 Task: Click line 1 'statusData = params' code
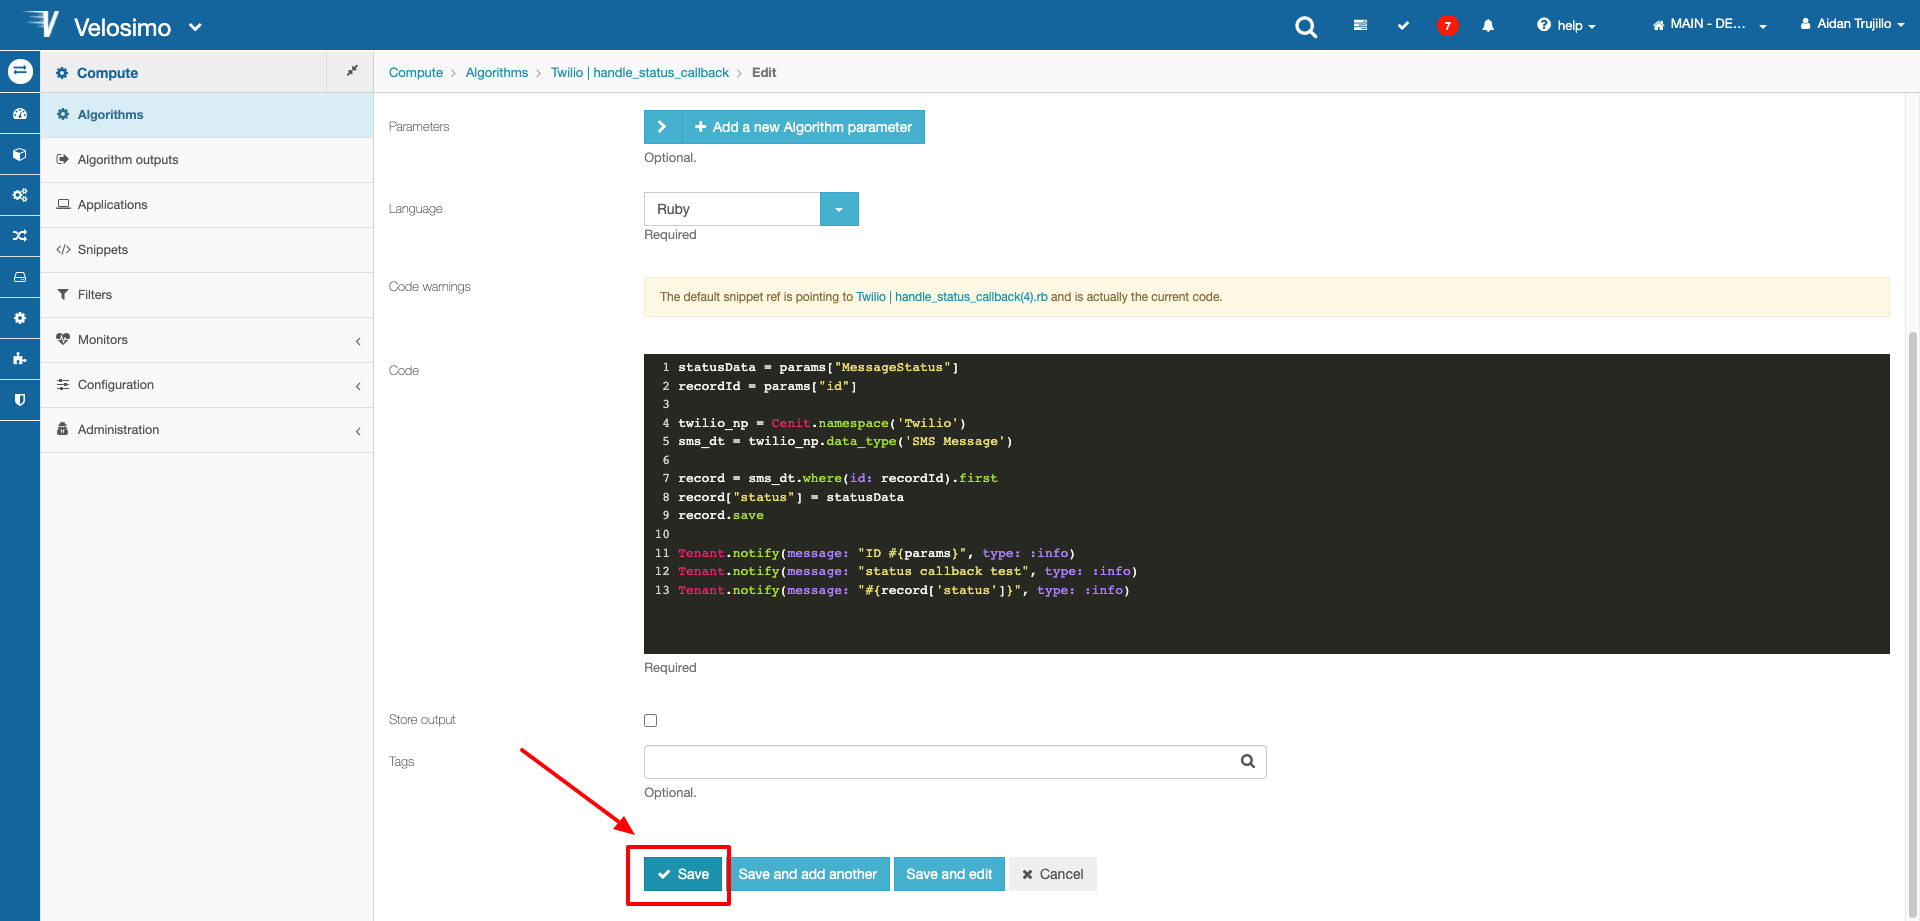click(x=818, y=368)
